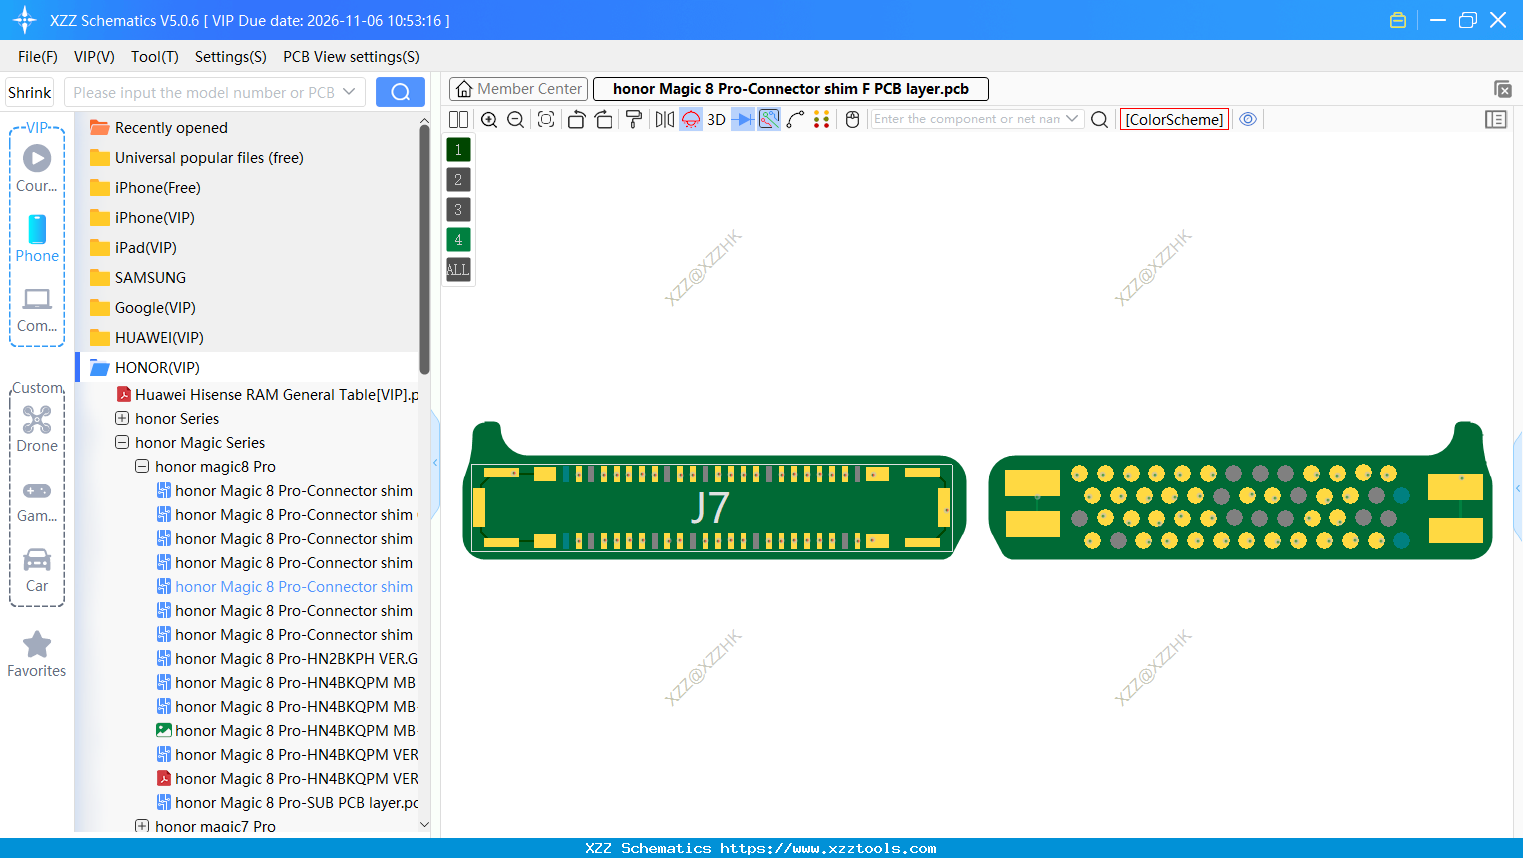Collapse the left file panel handle

pyautogui.click(x=435, y=463)
